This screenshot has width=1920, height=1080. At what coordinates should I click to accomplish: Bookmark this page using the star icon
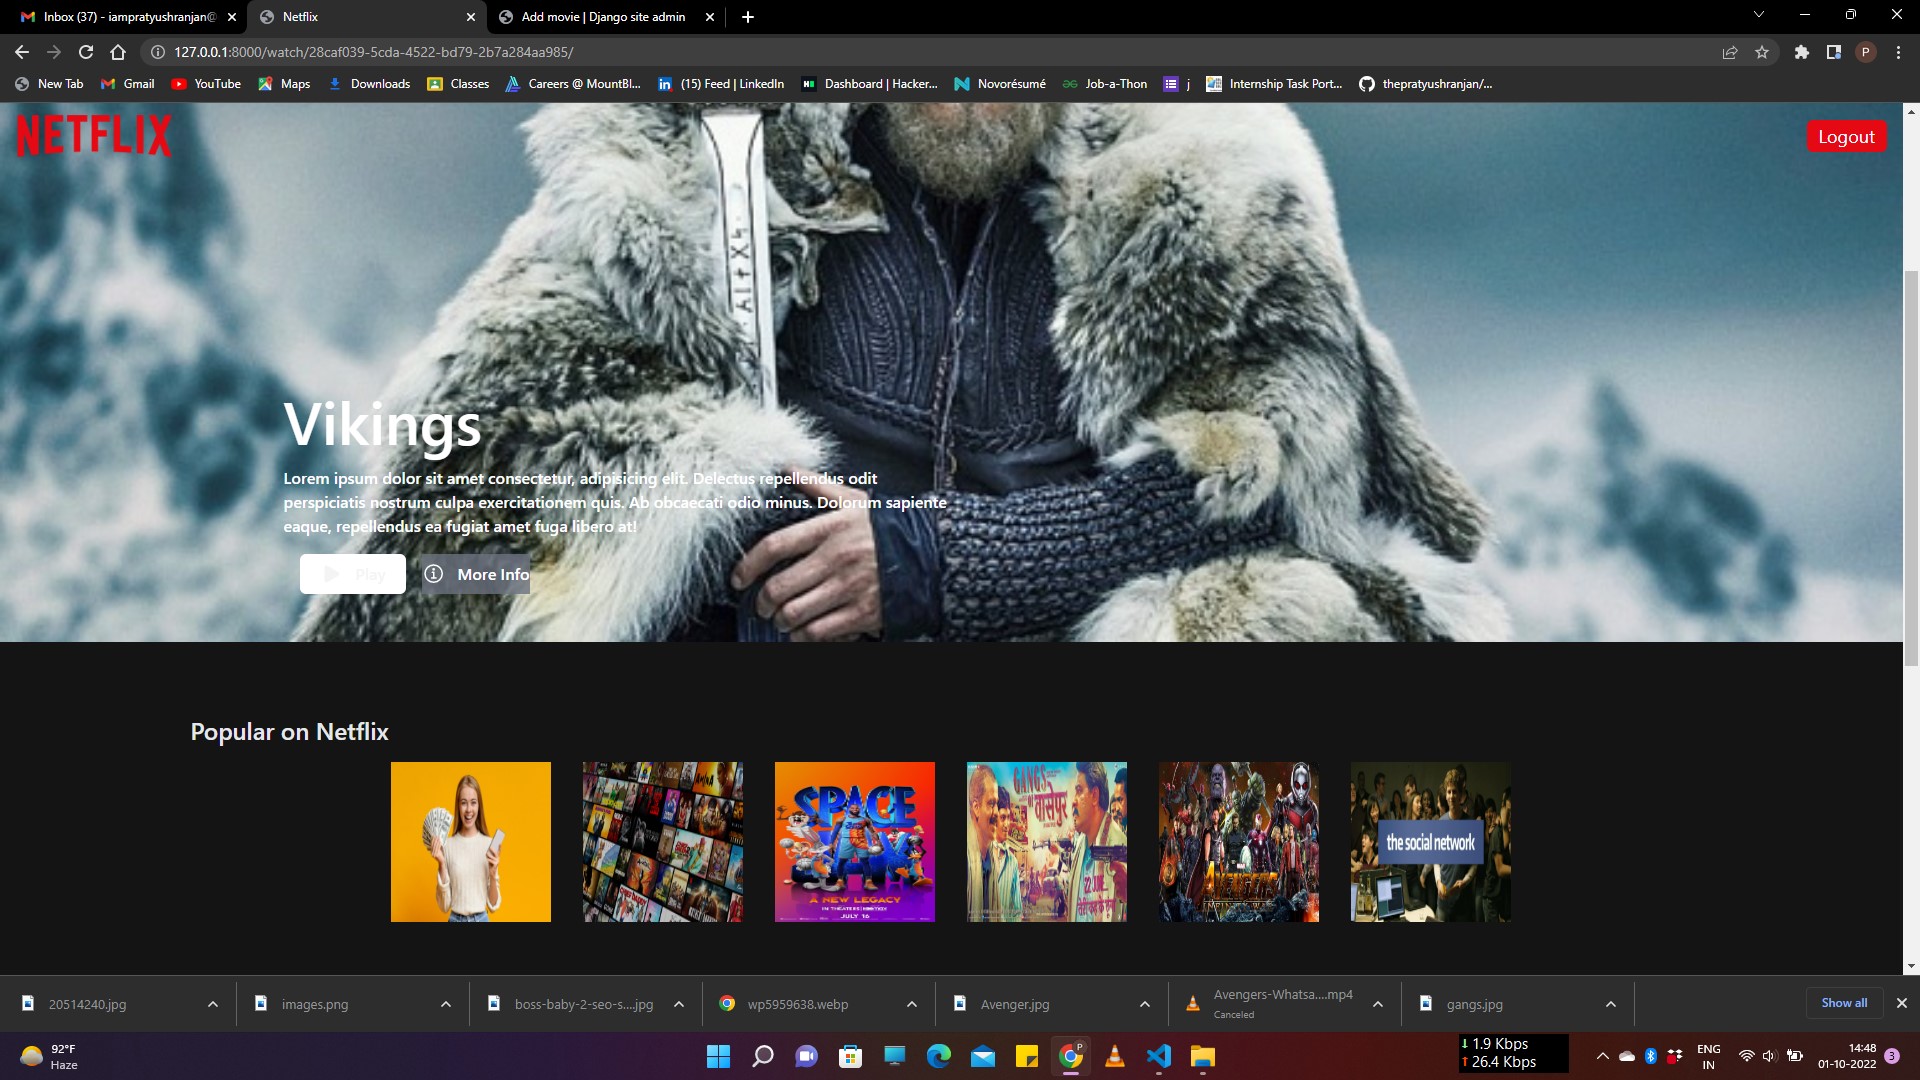point(1762,52)
